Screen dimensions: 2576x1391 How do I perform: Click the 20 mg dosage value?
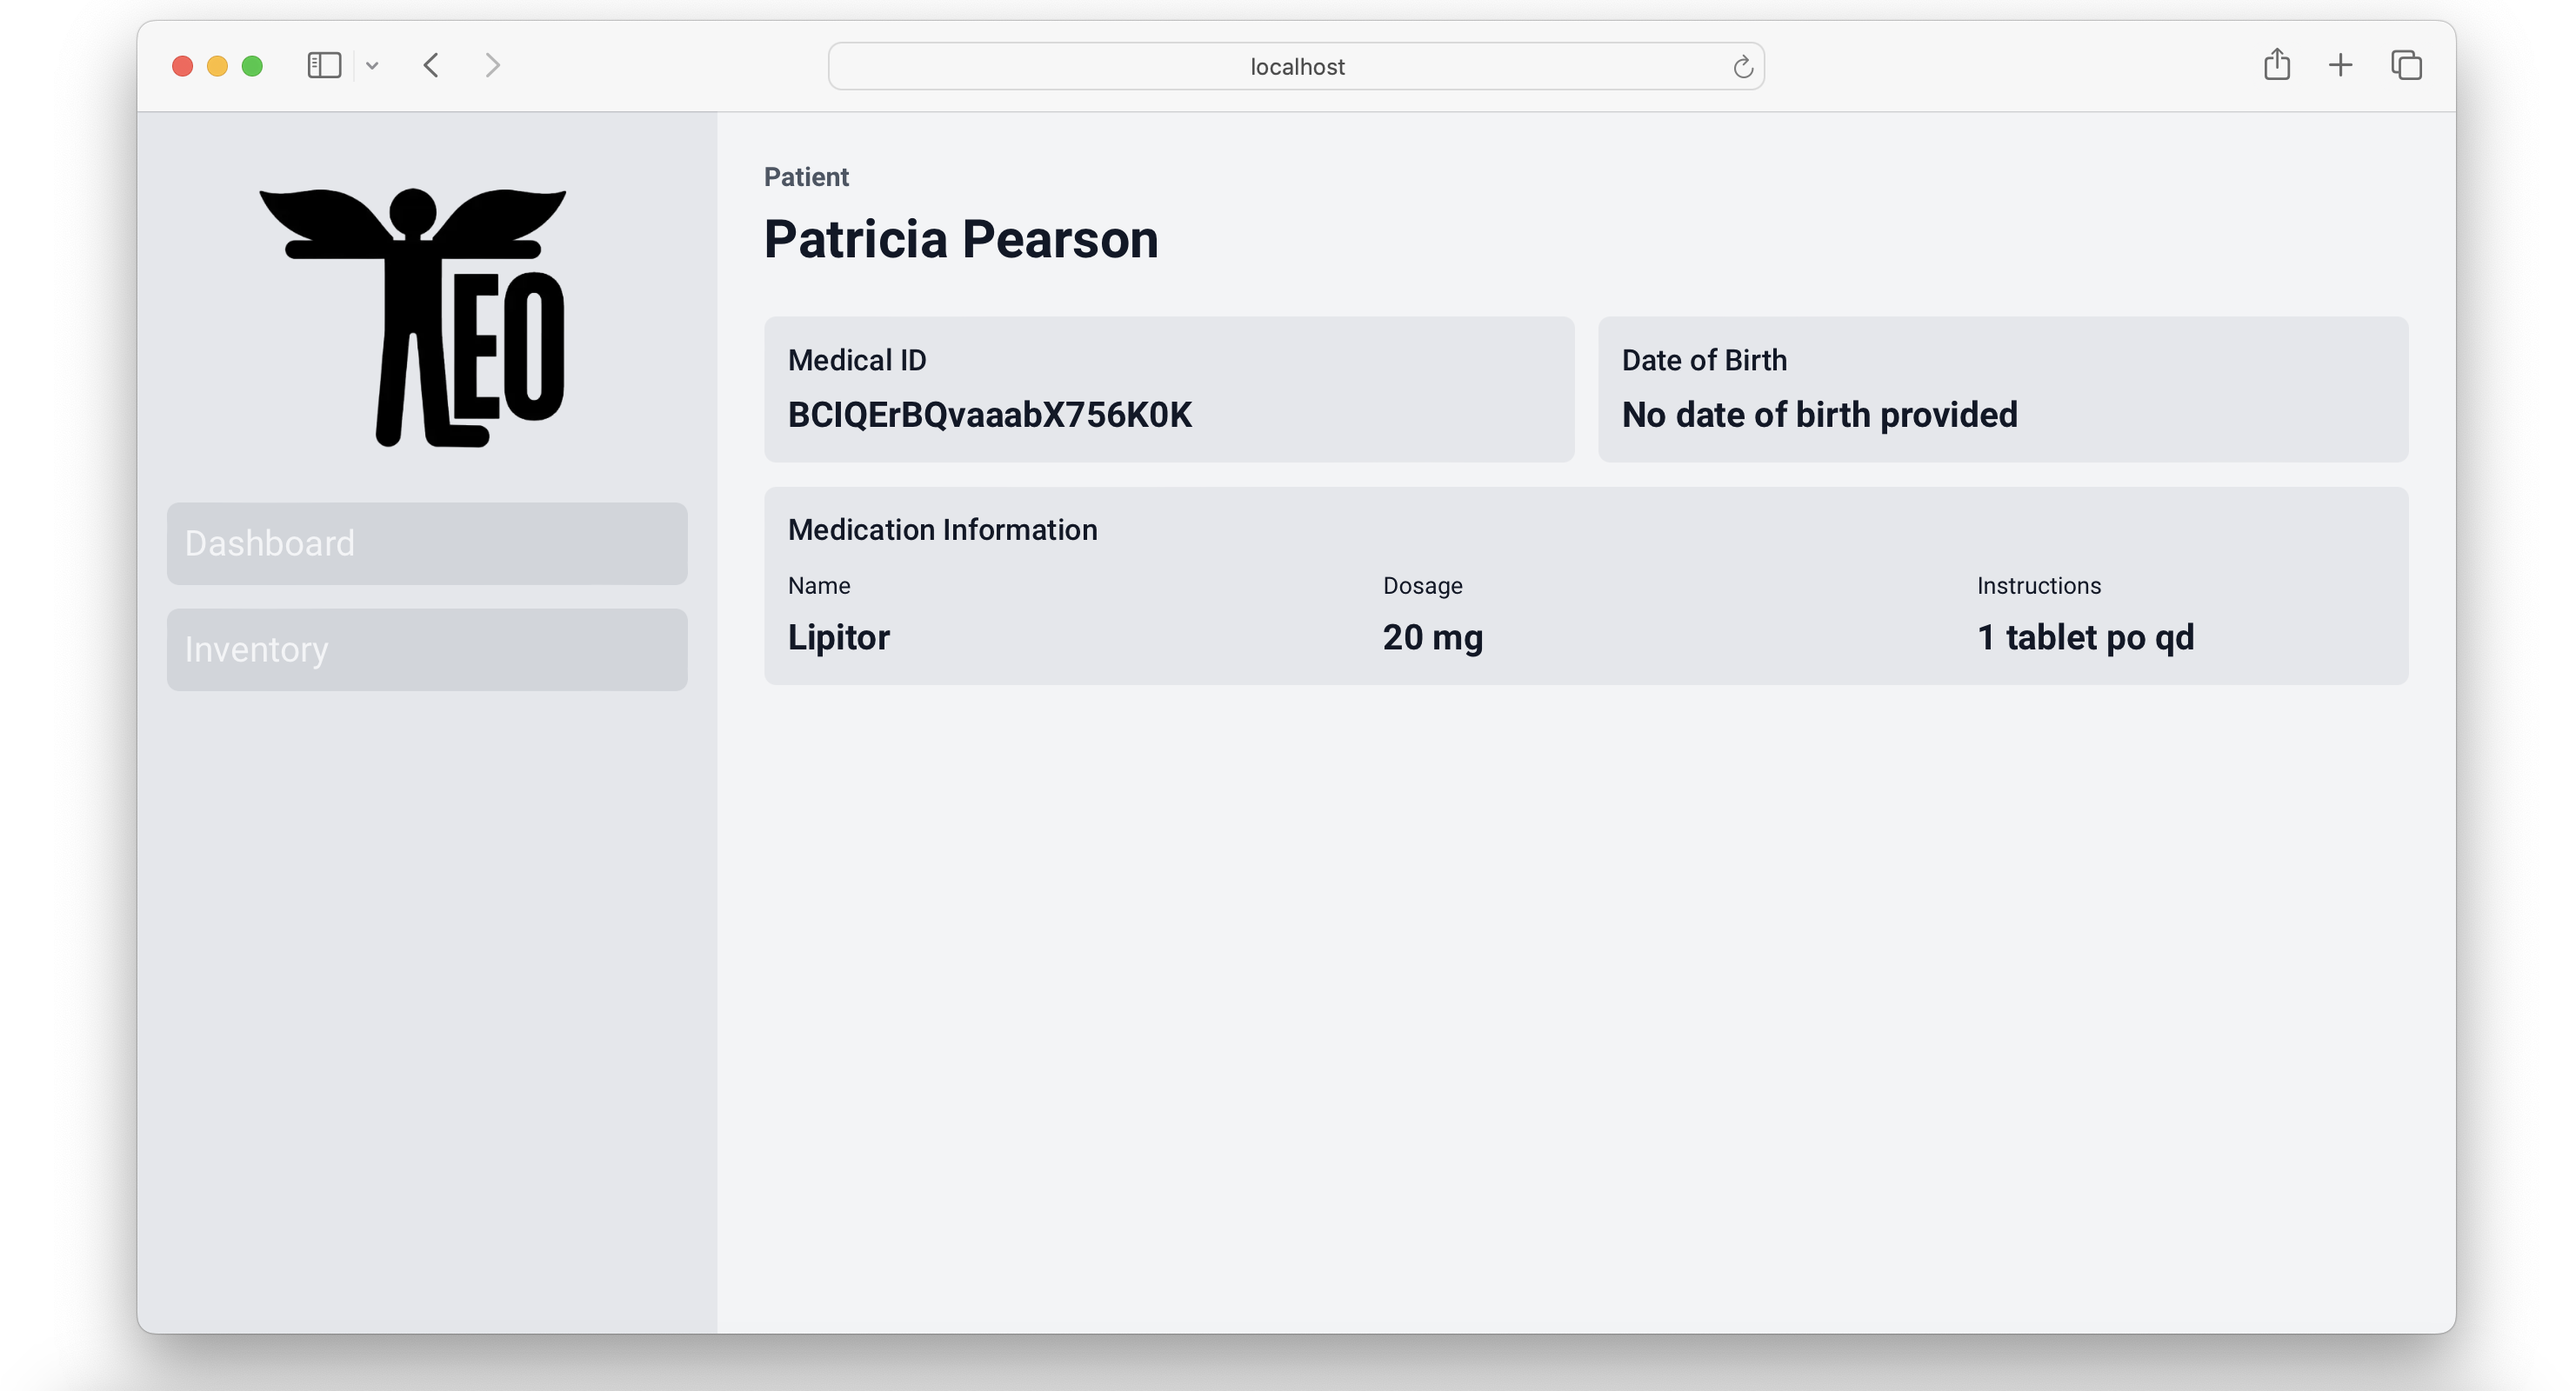tap(1432, 637)
